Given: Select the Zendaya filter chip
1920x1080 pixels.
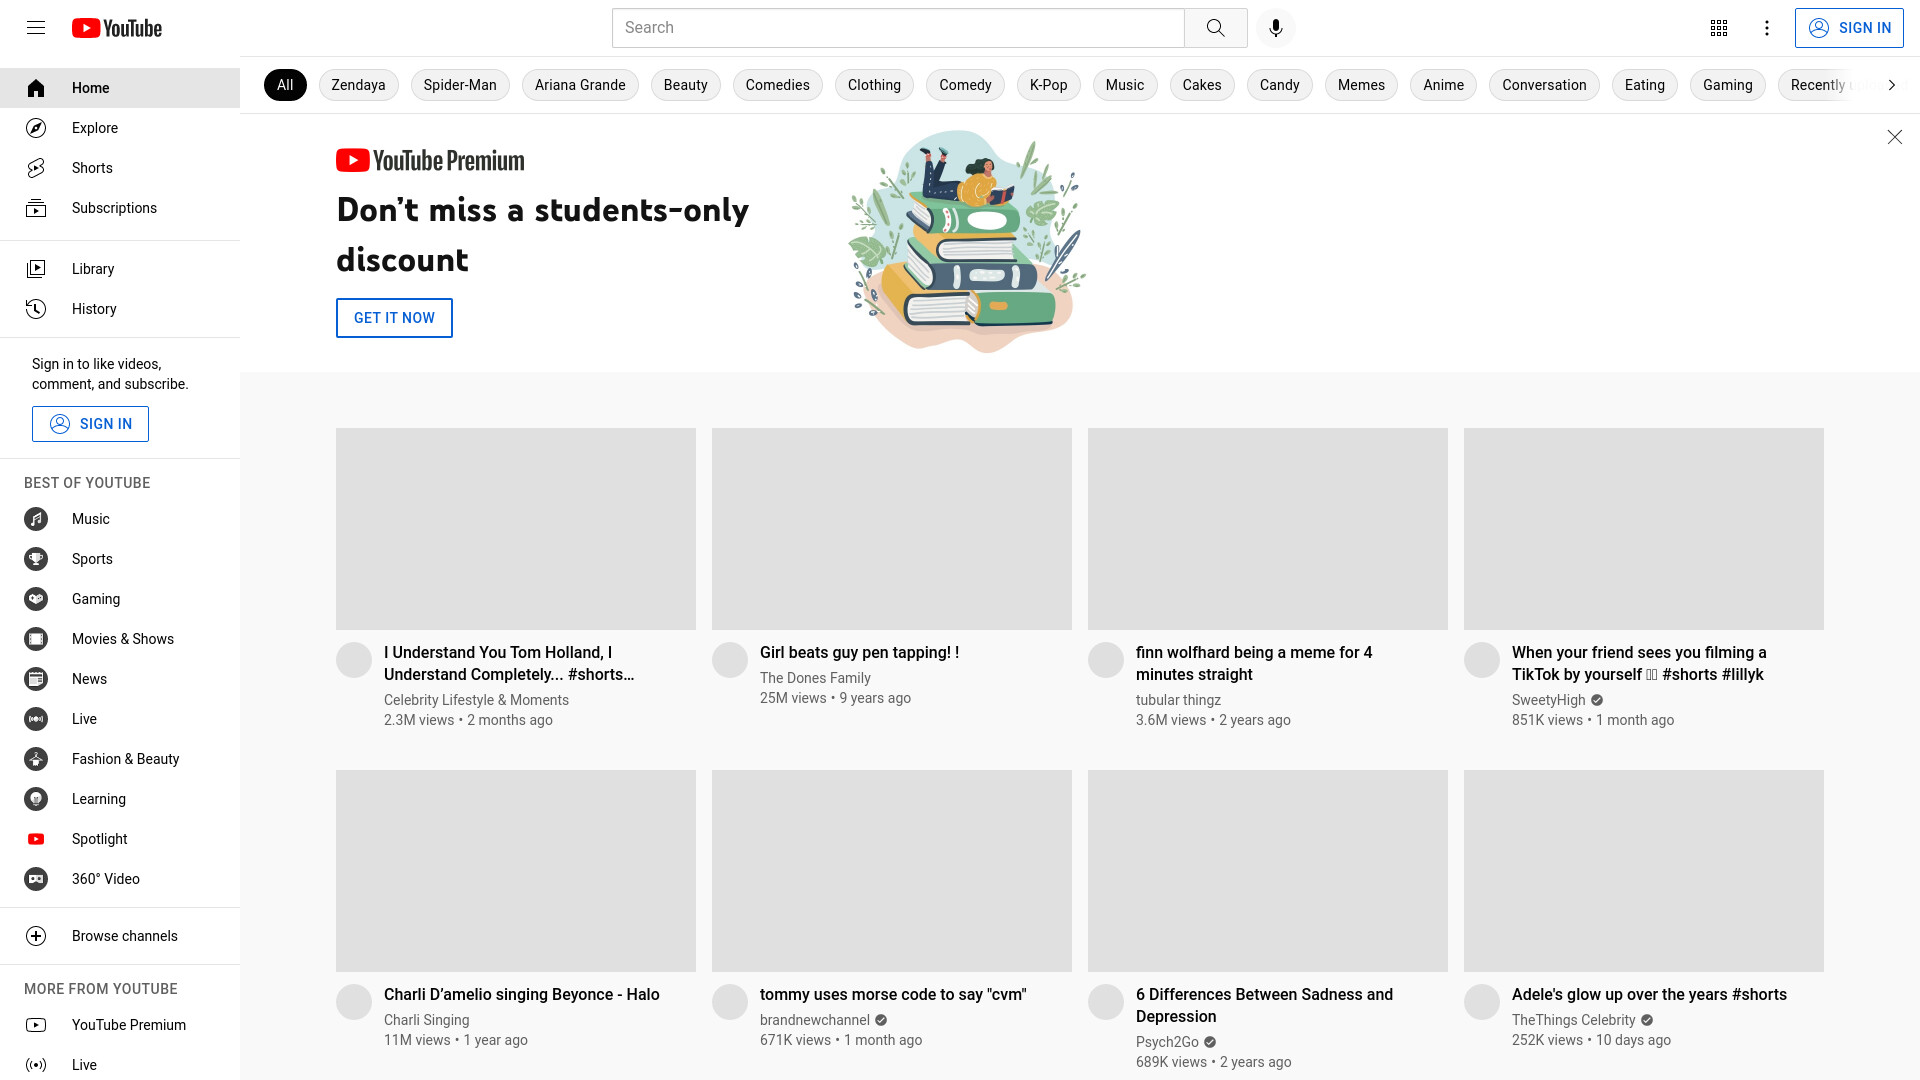Looking at the screenshot, I should (358, 85).
